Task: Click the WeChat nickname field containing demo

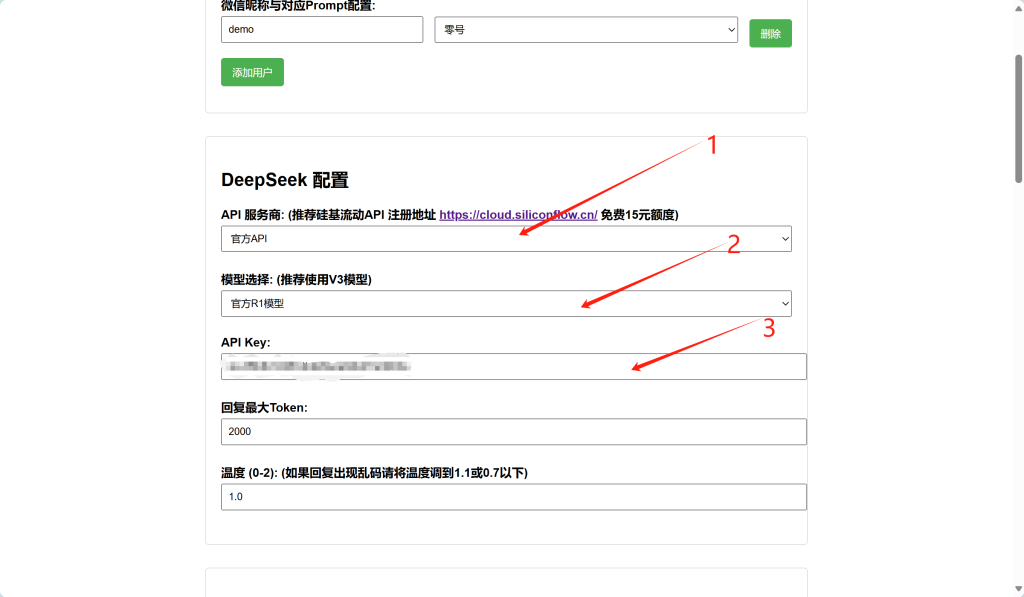Action: [x=322, y=29]
